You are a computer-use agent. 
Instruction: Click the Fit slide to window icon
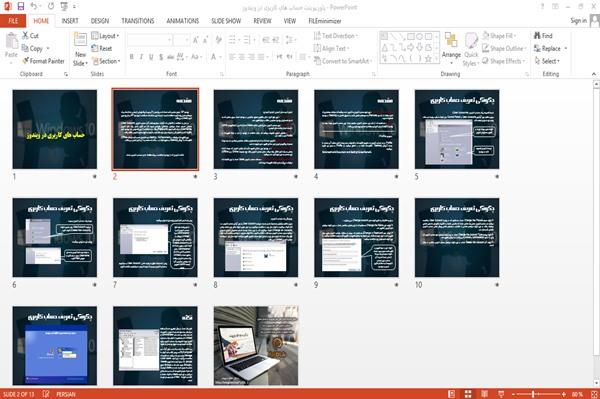[594, 394]
